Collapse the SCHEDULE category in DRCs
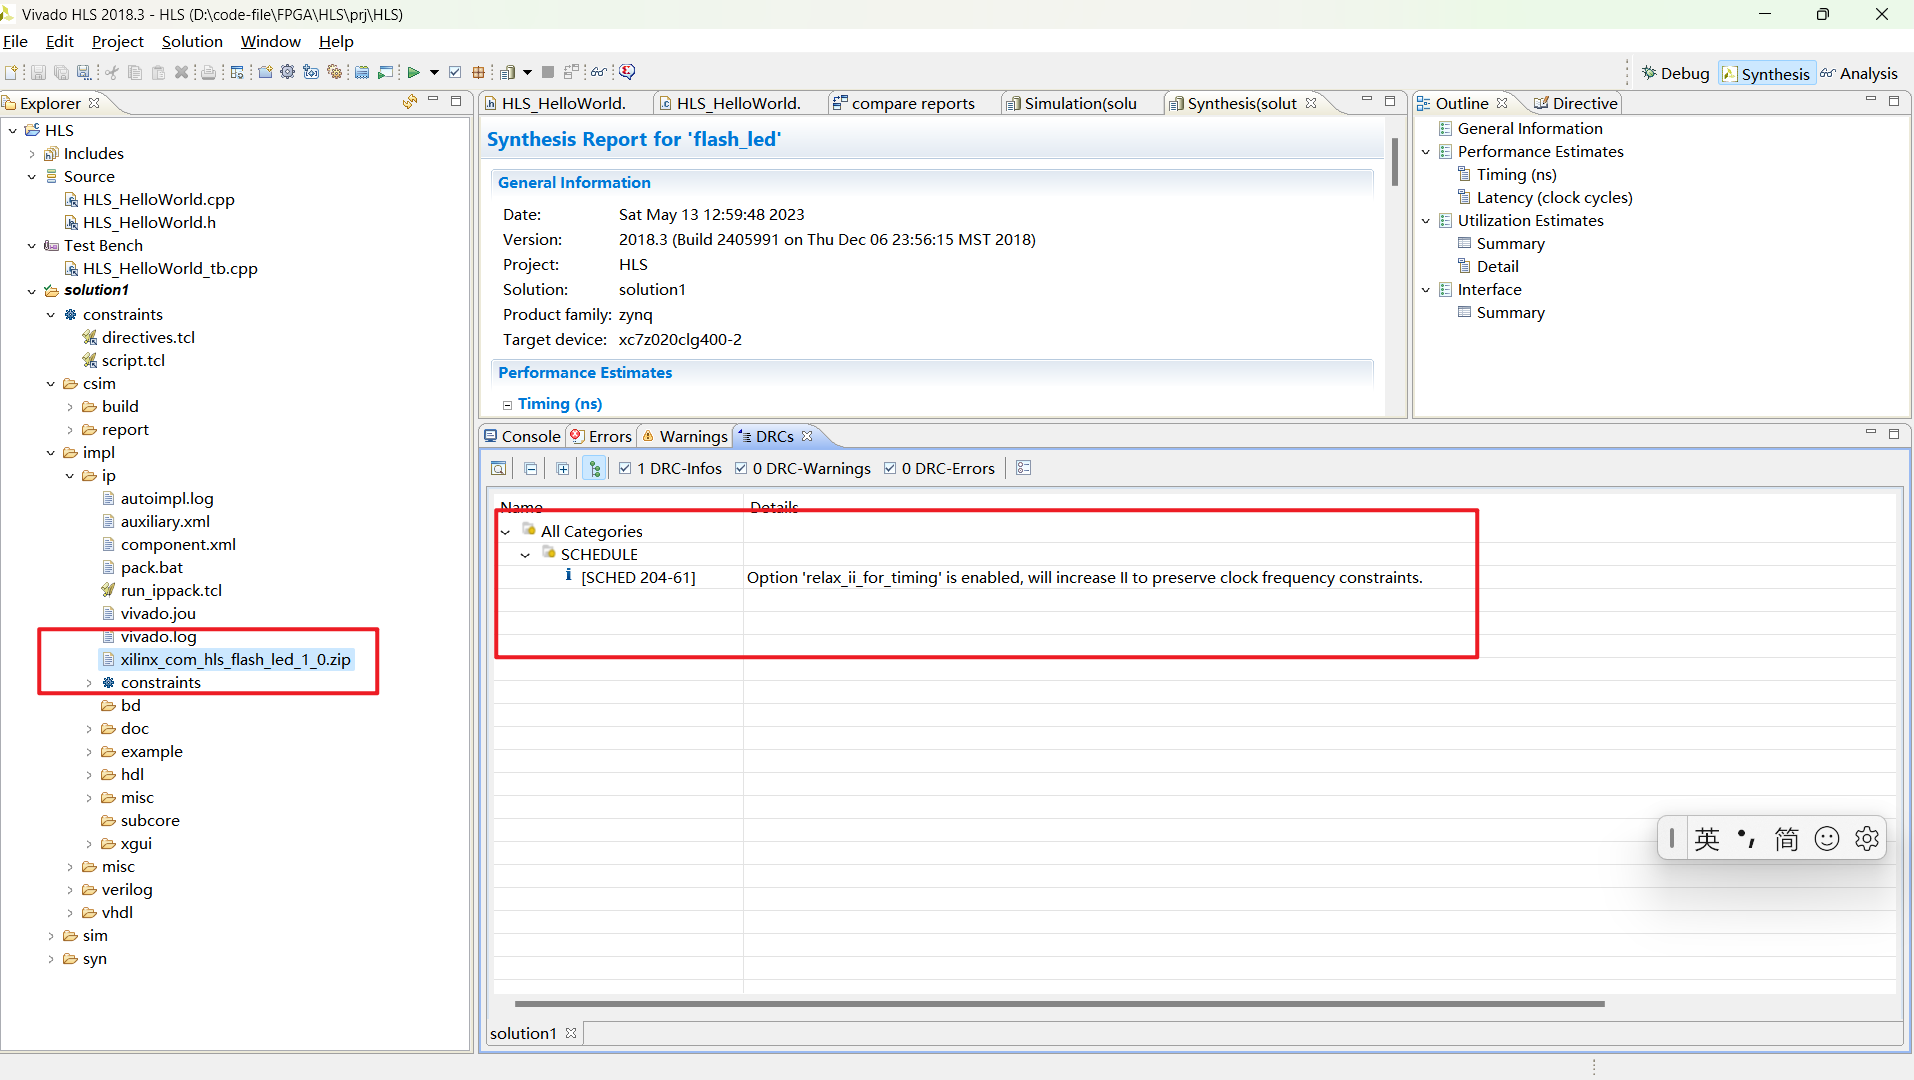The height and width of the screenshot is (1080, 1914). [x=525, y=555]
